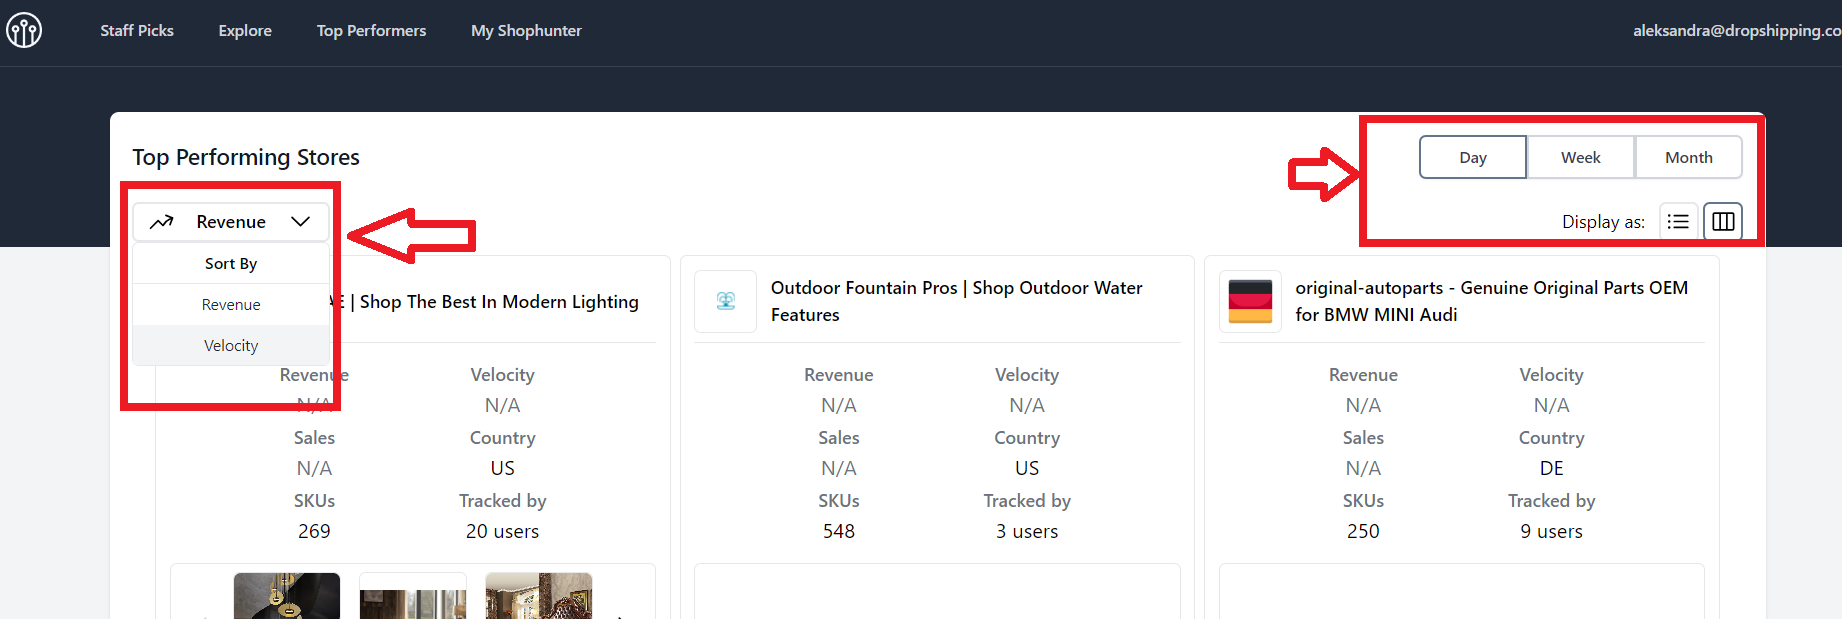
Task: Click the trending arrow icon beside Revenue
Action: click(x=162, y=222)
